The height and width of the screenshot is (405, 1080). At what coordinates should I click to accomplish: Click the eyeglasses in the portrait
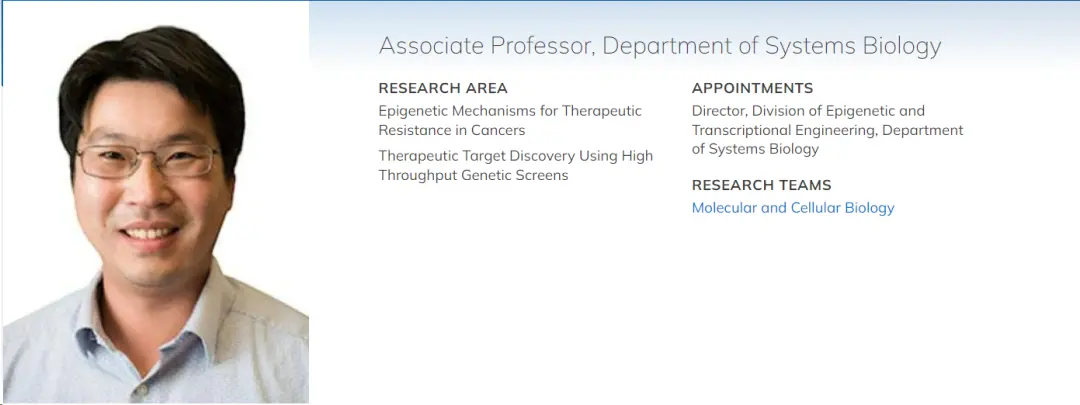pos(150,160)
